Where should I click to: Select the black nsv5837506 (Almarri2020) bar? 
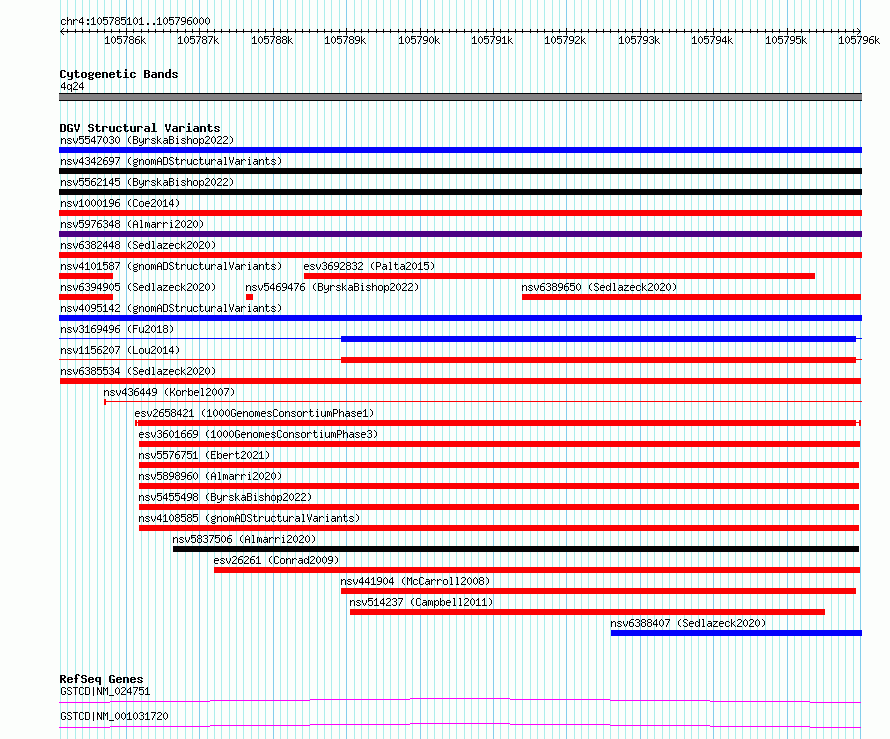[x=516, y=549]
